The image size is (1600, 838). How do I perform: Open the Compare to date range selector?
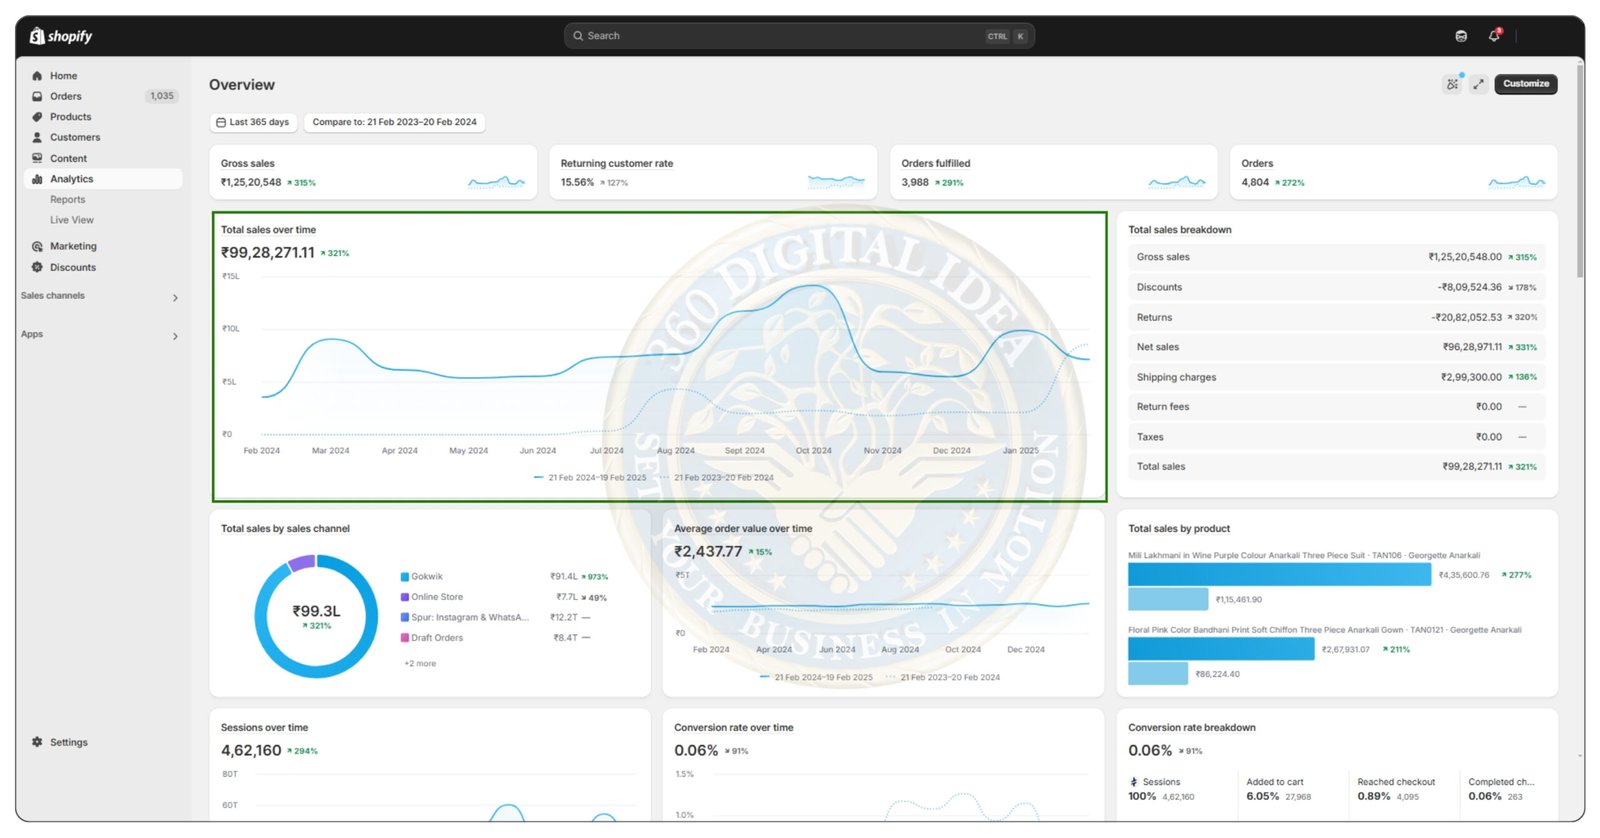point(394,122)
